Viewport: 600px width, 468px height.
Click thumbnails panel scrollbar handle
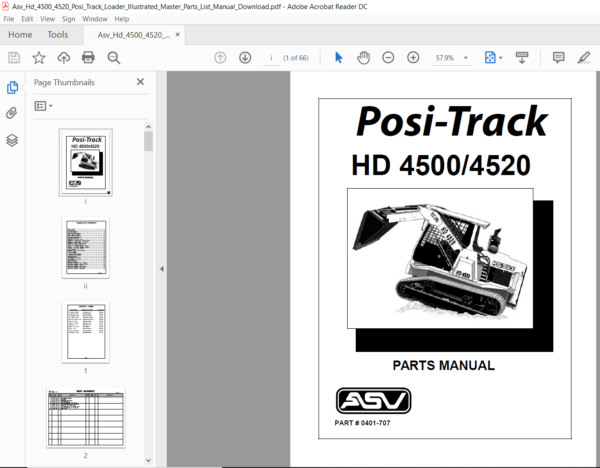pyautogui.click(x=148, y=141)
